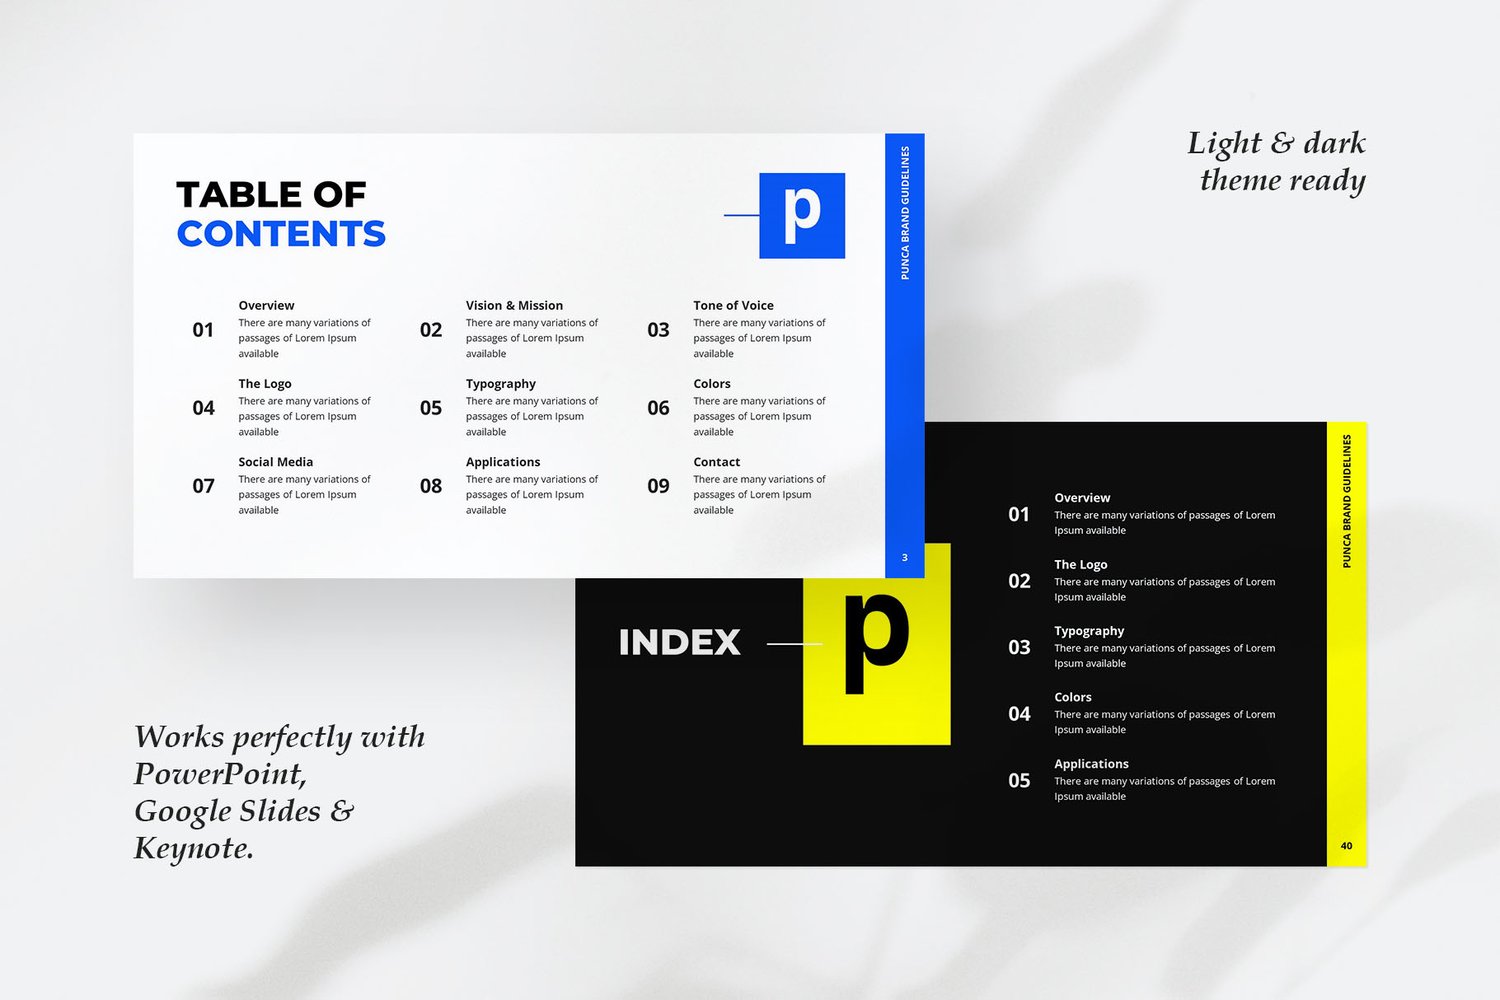Click page number '40' on yellow sidebar
The height and width of the screenshot is (1000, 1500).
[1346, 846]
